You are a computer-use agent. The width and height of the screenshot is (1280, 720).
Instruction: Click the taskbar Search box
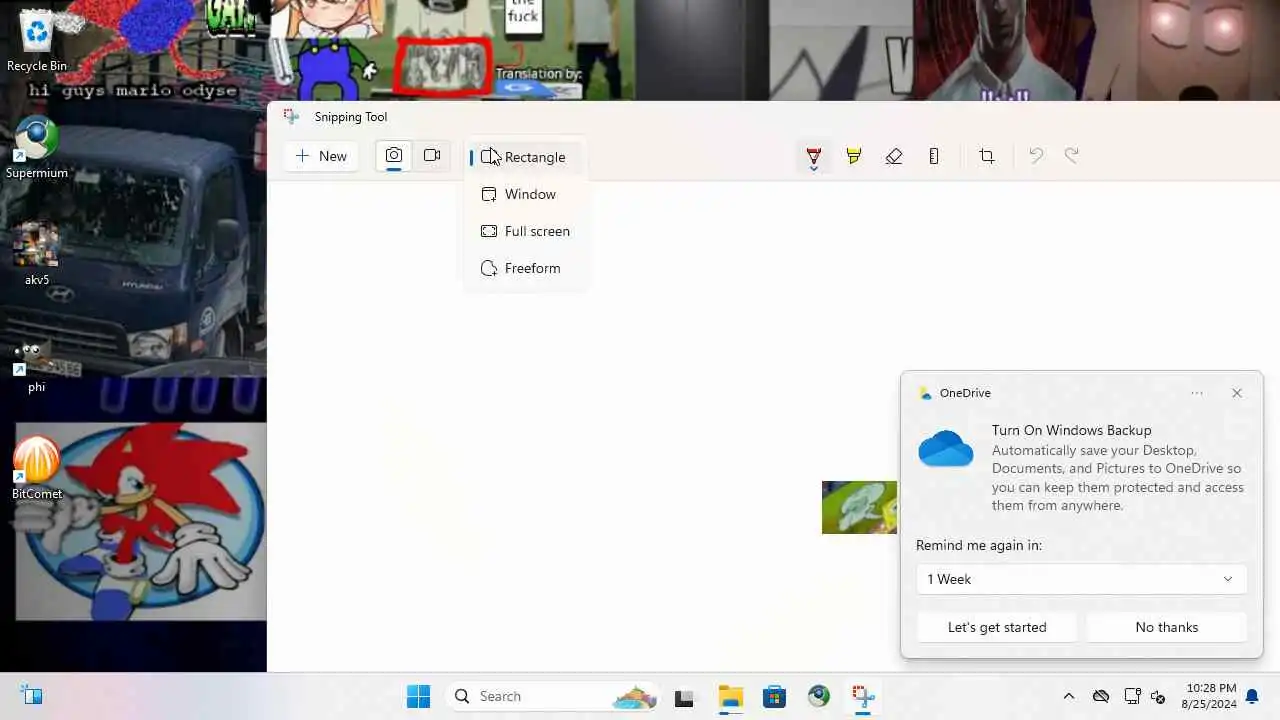click(x=552, y=696)
